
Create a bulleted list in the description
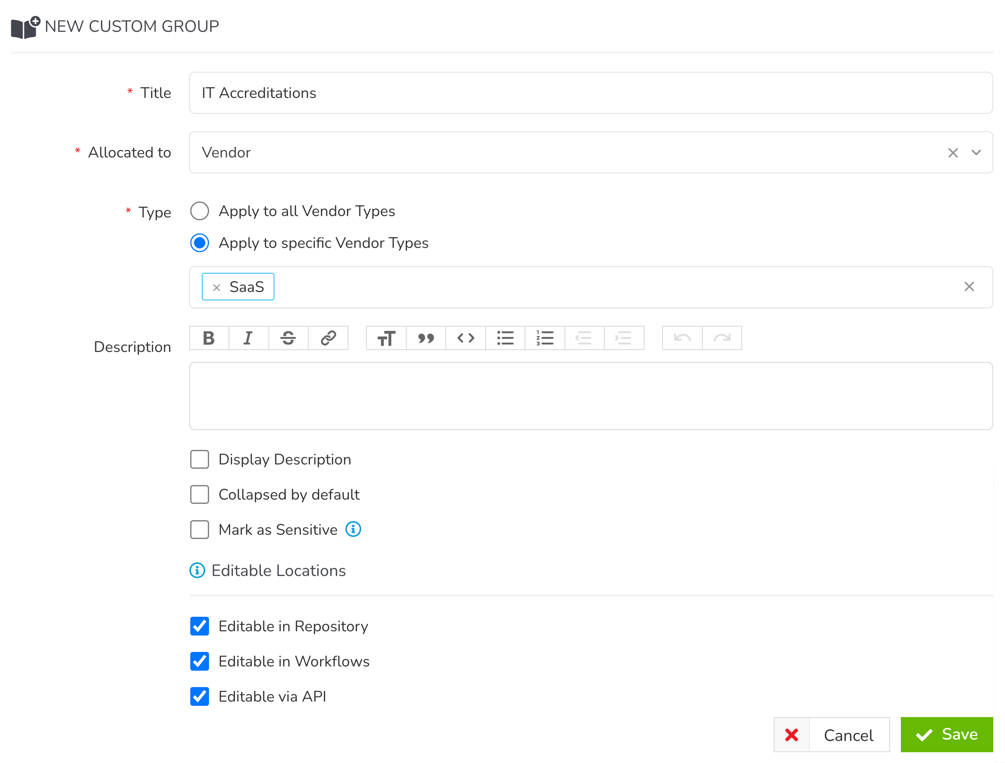click(x=505, y=338)
